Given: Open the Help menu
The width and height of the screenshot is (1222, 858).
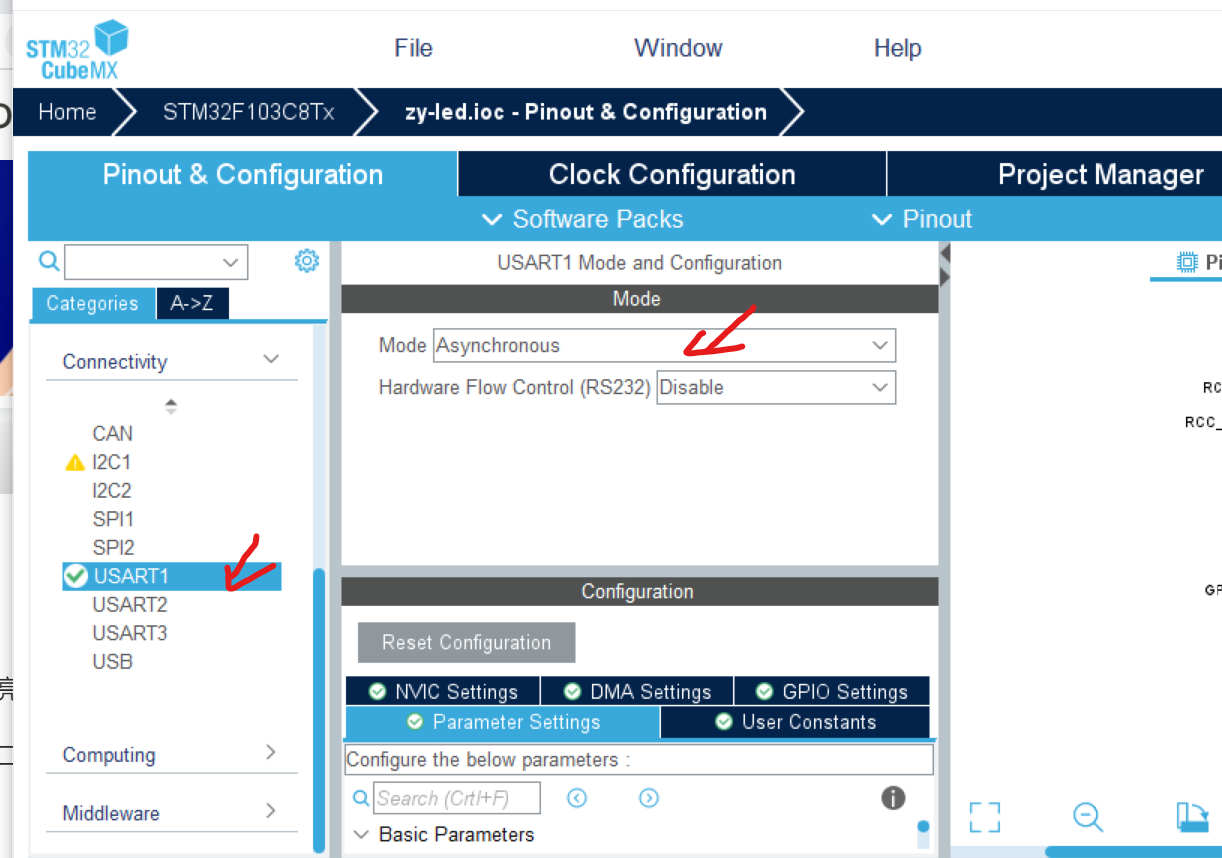Looking at the screenshot, I should pos(897,48).
